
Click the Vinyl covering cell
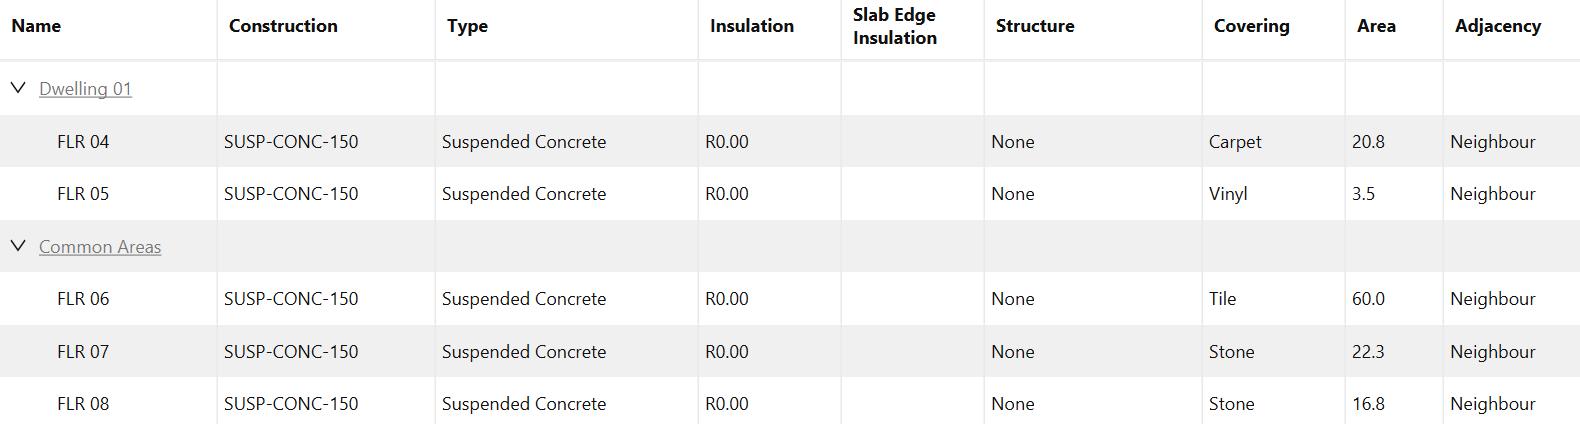click(x=1228, y=194)
